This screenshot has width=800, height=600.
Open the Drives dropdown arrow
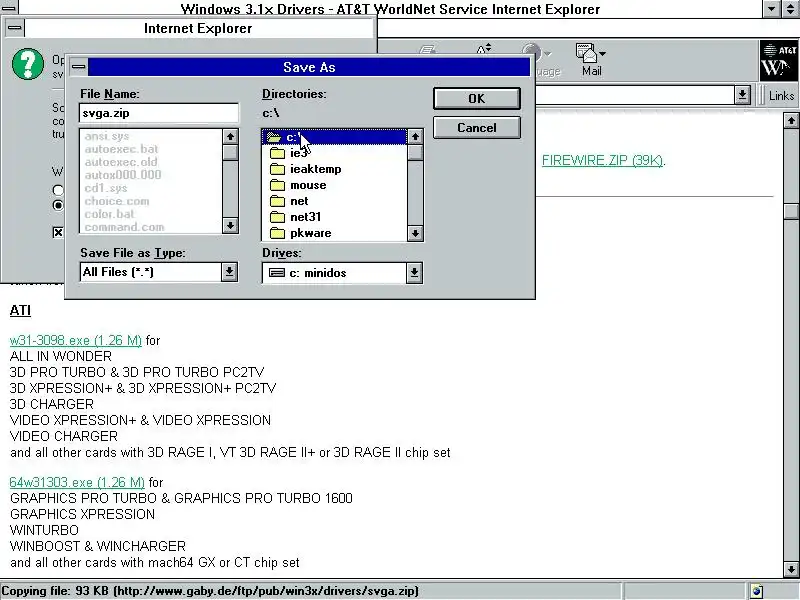414,273
